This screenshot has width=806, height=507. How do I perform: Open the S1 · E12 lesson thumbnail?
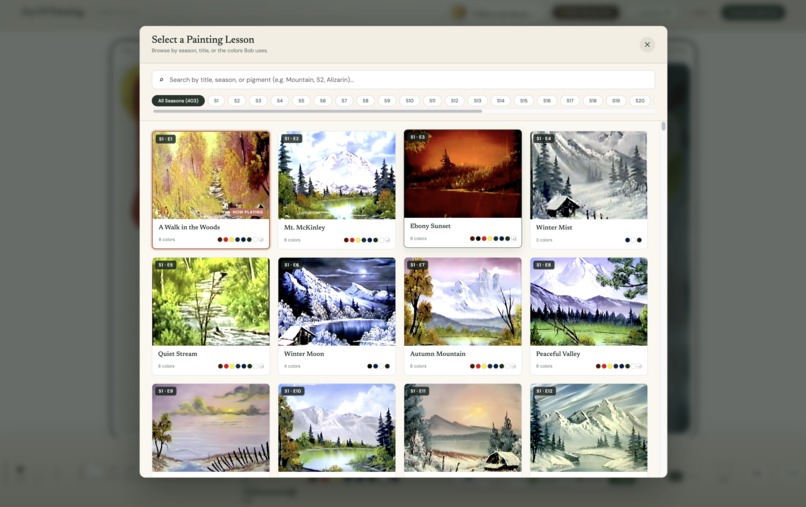point(589,428)
